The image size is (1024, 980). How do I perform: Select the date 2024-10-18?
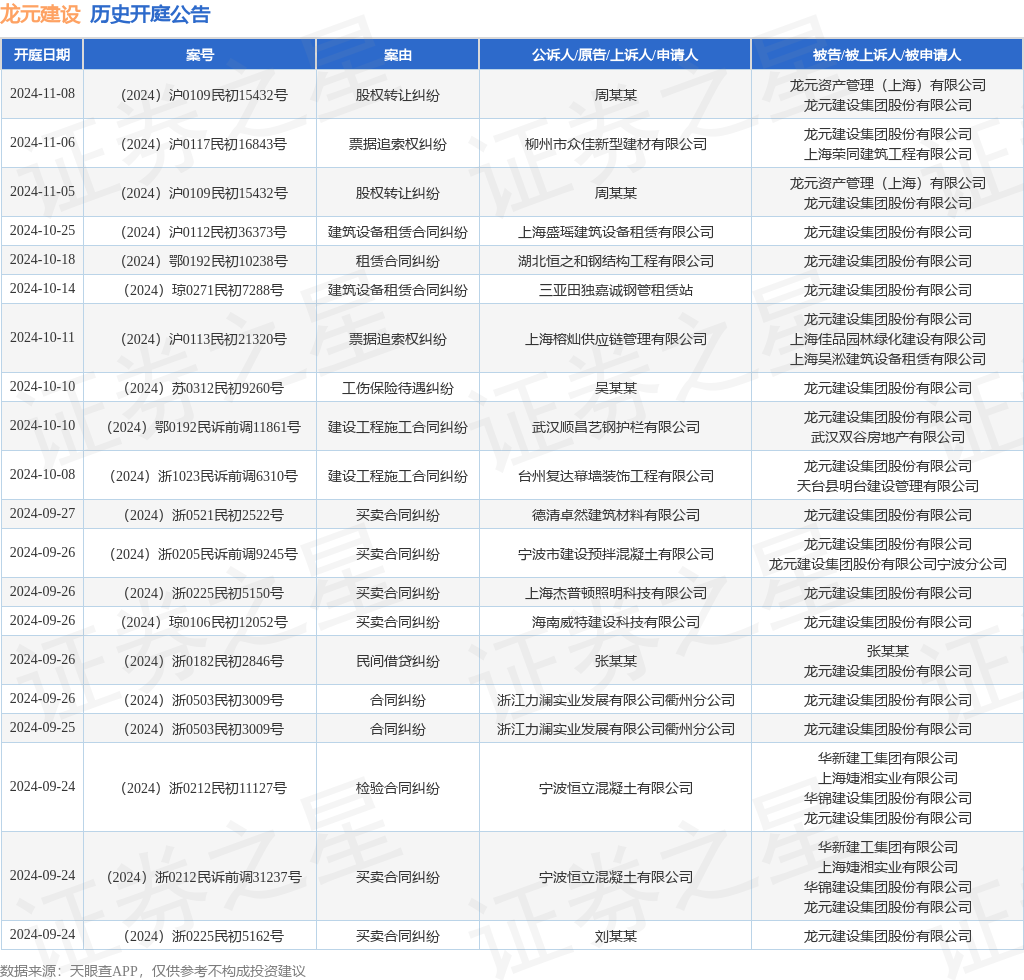42,259
